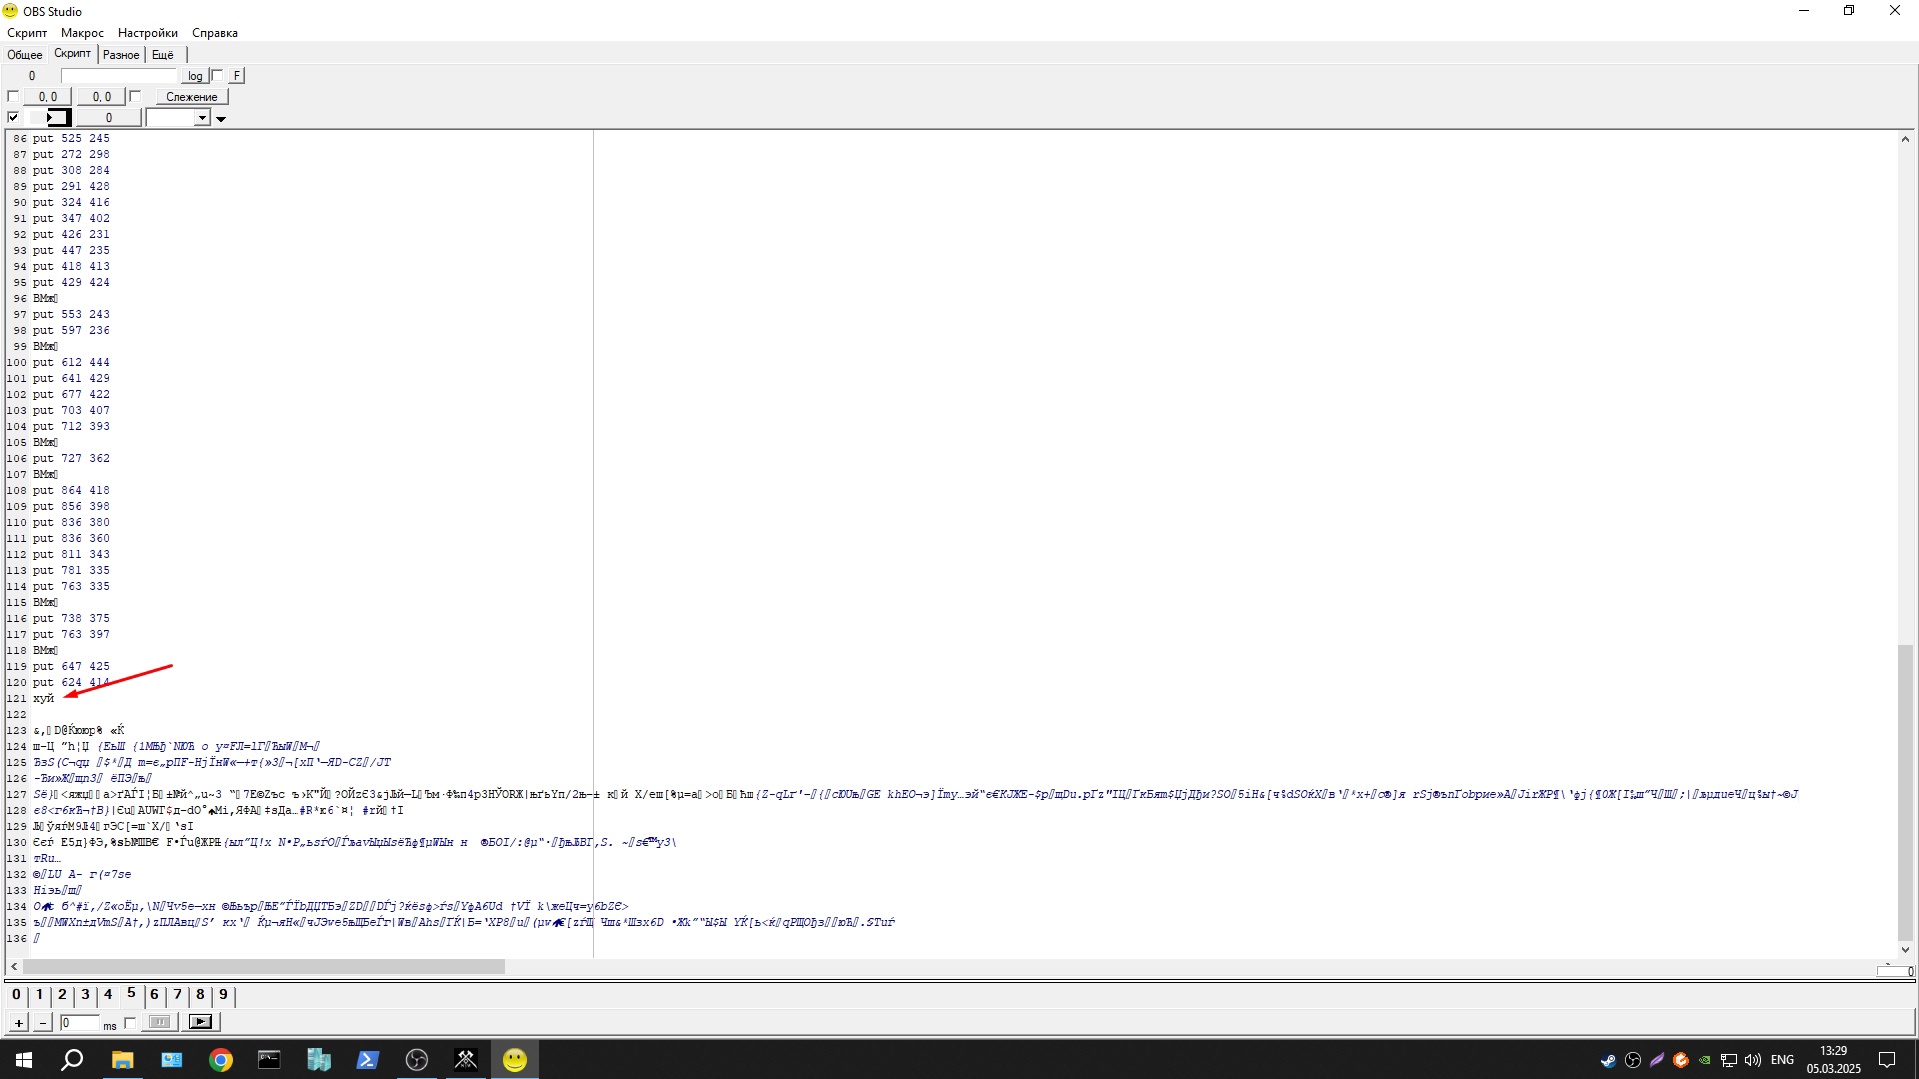Enable the checkbox next to ms field
Image resolution: width=1919 pixels, height=1079 pixels.
(130, 1022)
